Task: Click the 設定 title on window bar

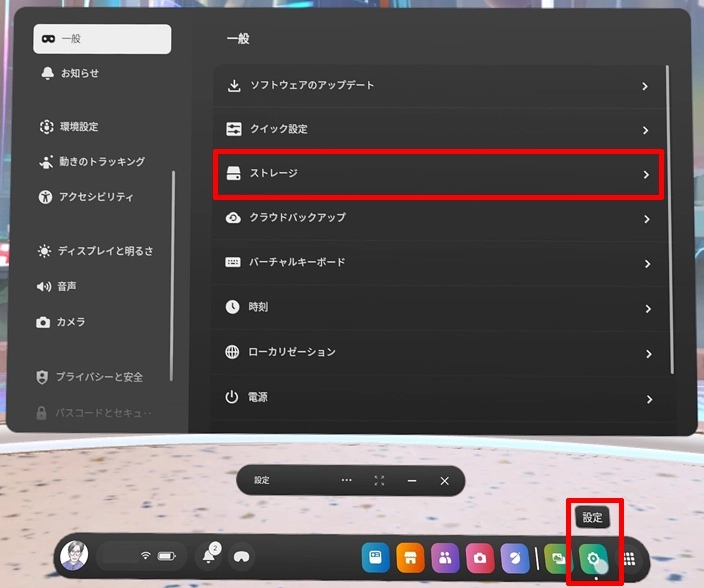Action: 262,480
